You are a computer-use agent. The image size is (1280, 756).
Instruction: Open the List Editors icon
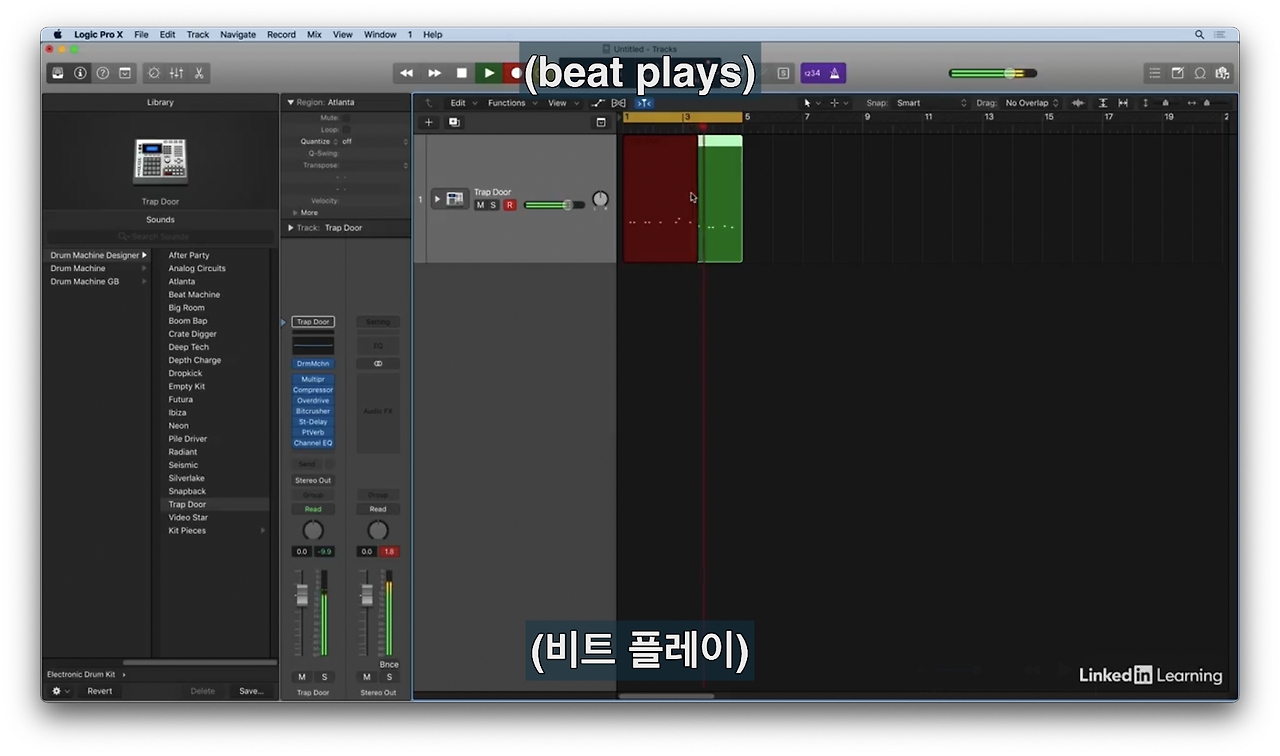(x=1155, y=73)
